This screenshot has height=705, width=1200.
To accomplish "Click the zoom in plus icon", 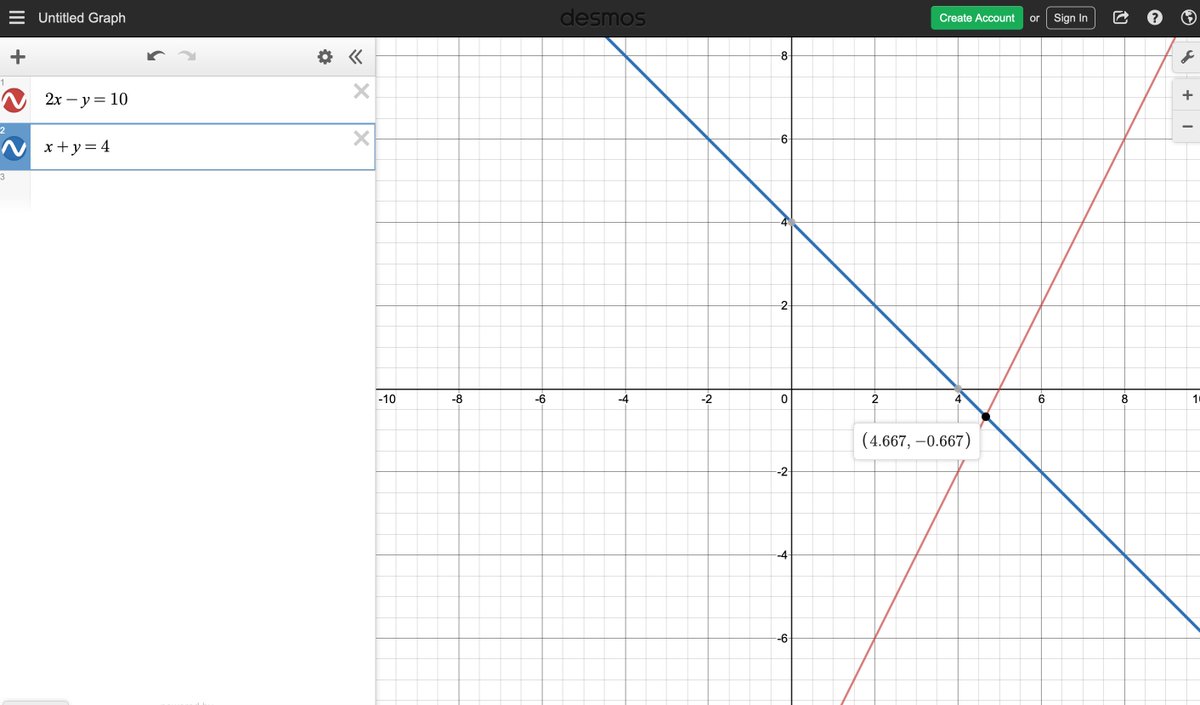I will click(1186, 94).
